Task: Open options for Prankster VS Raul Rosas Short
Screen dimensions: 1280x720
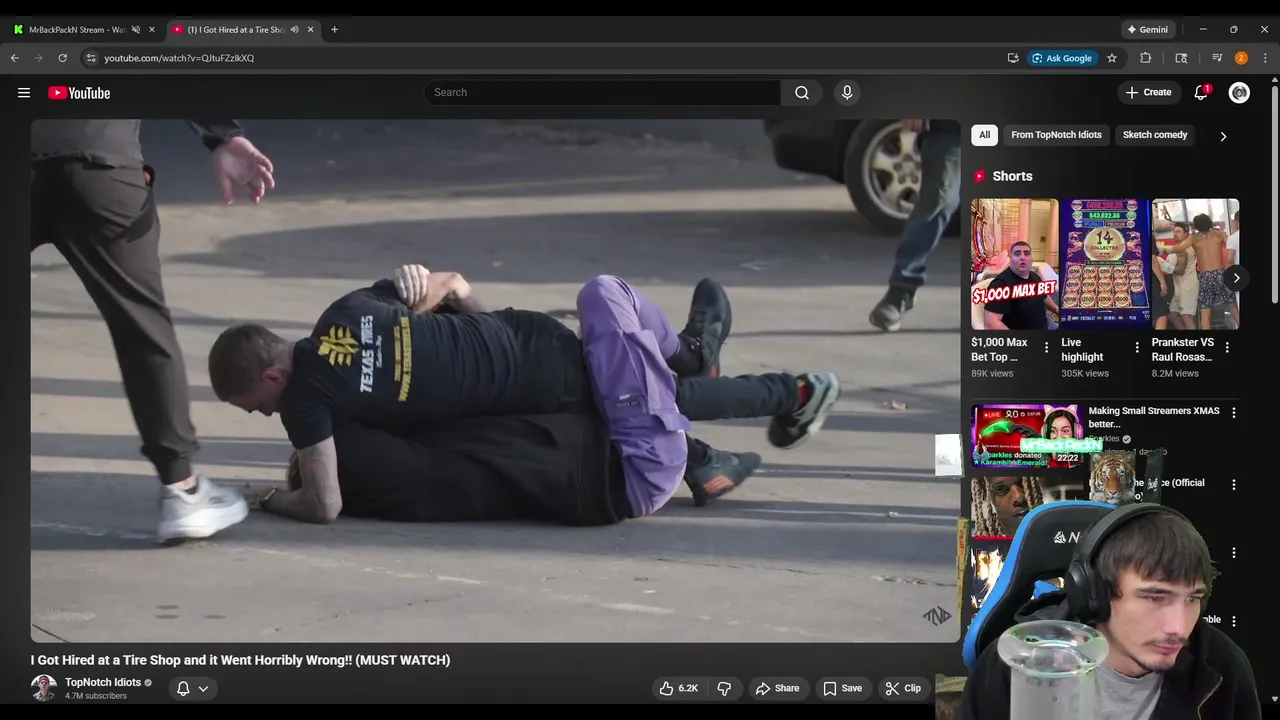Action: 1227,348
